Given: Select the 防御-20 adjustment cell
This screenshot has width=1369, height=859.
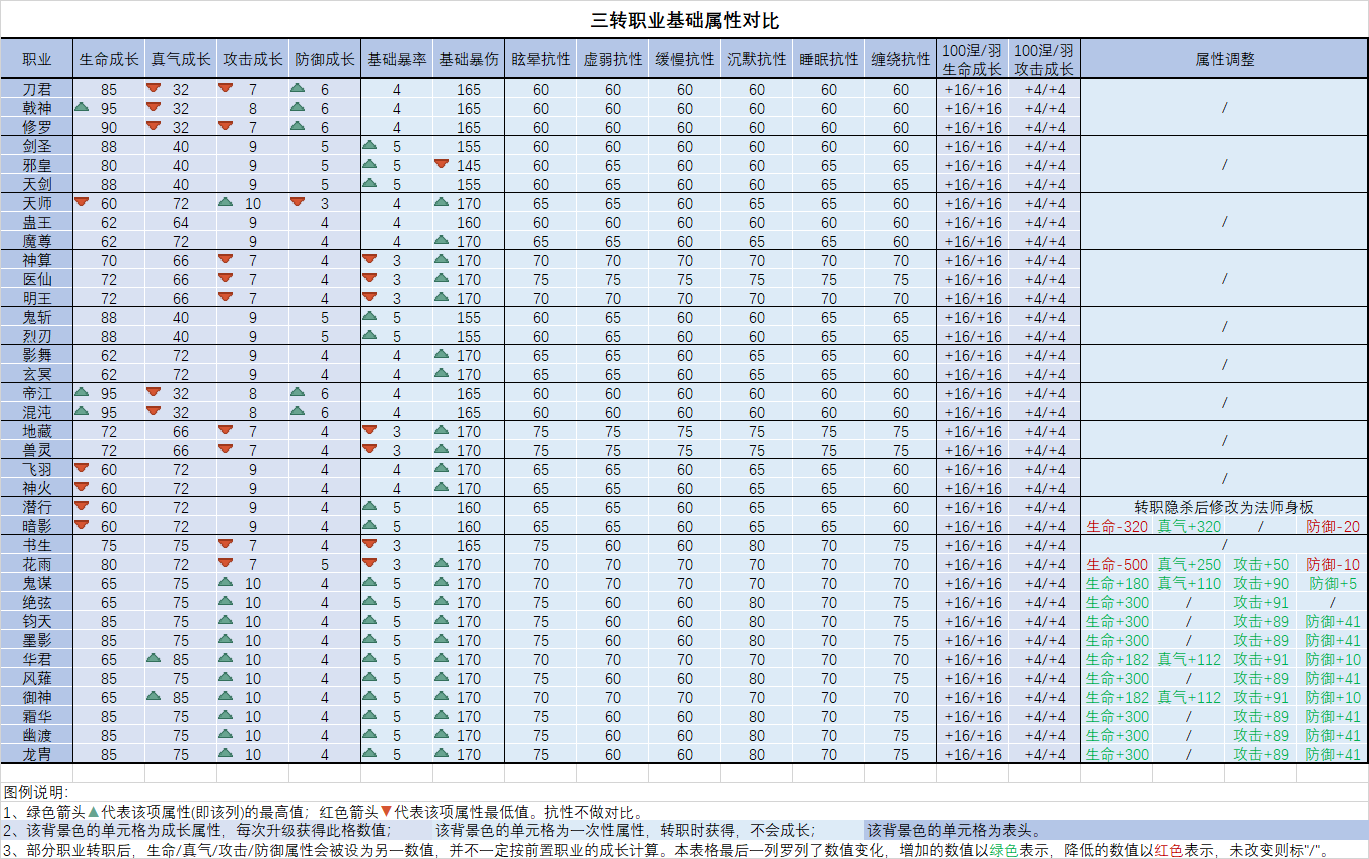Looking at the screenshot, I should tap(1333, 526).
